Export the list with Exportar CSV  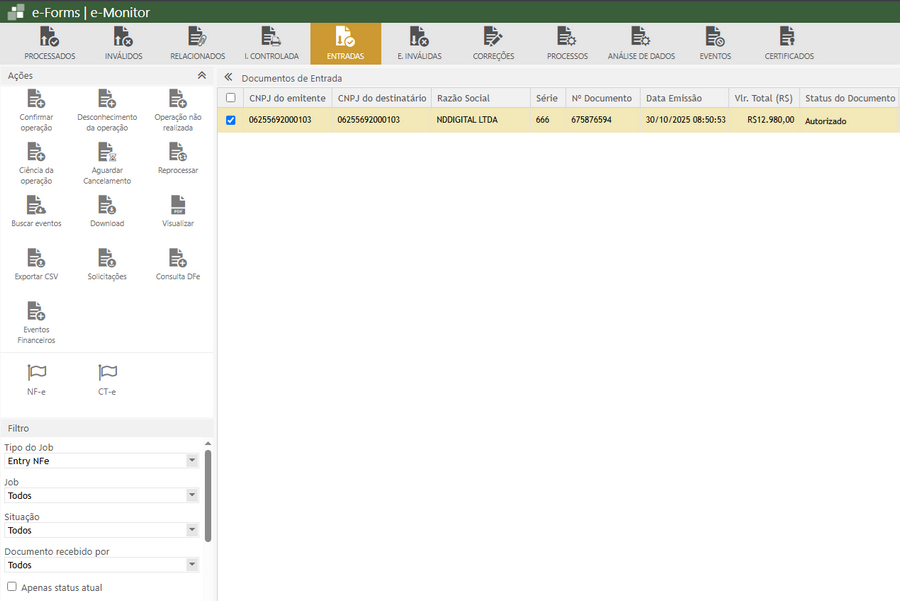(36, 258)
